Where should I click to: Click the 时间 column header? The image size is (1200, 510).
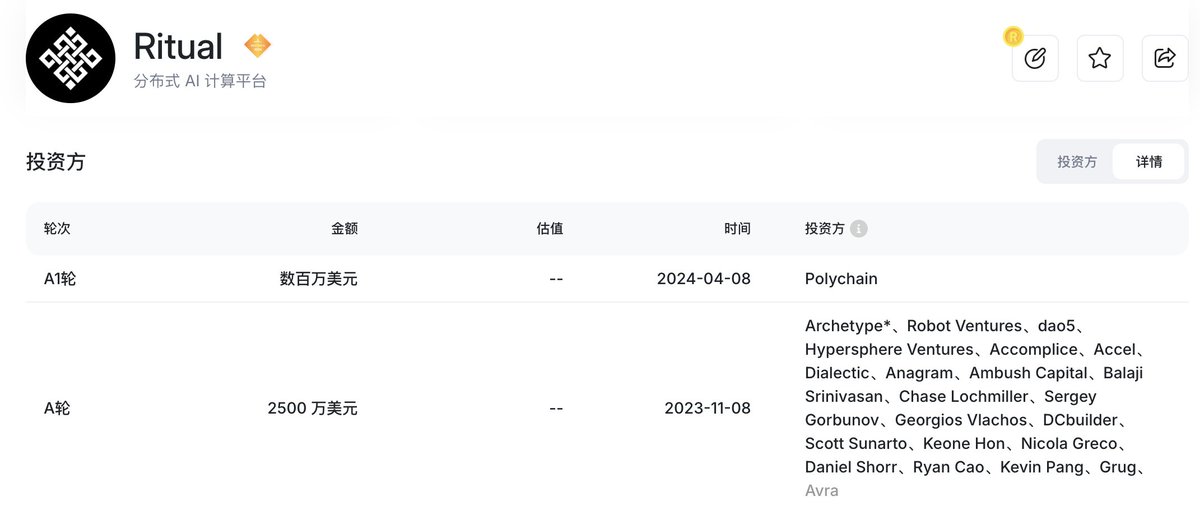coord(737,229)
